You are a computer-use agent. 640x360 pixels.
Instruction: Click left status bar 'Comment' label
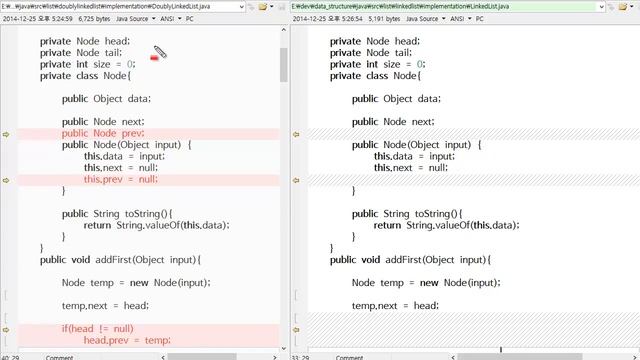coord(59,357)
